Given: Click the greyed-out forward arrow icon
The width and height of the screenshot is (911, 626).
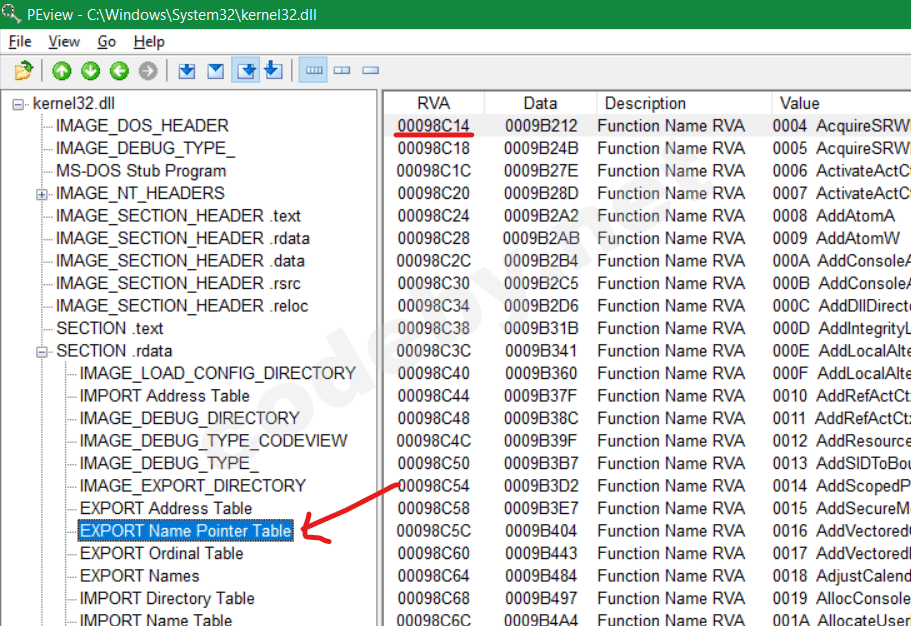Looking at the screenshot, I should (x=148, y=71).
